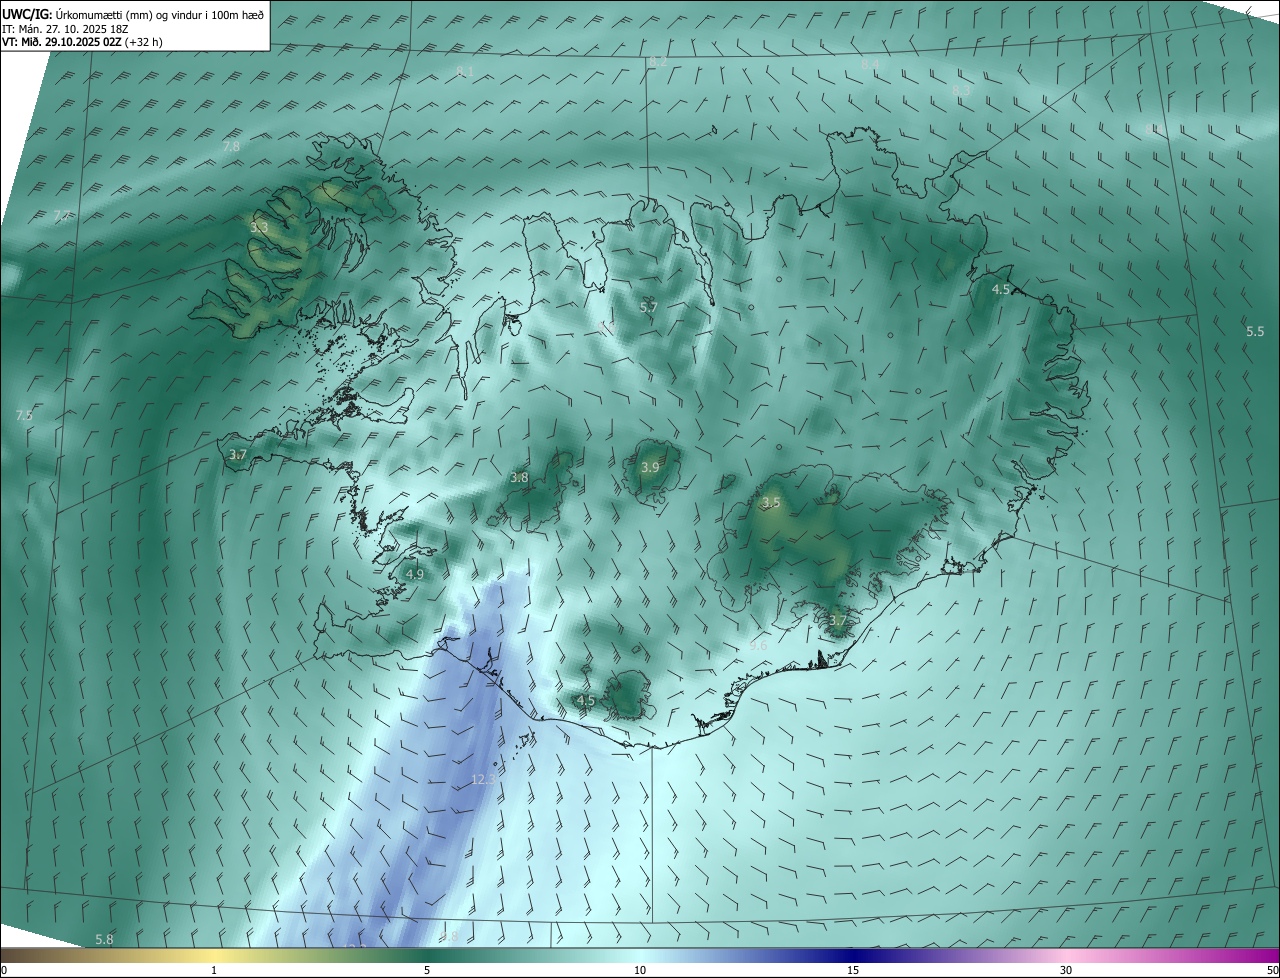
Task: Click the 9.6 value label
Action: point(758,646)
